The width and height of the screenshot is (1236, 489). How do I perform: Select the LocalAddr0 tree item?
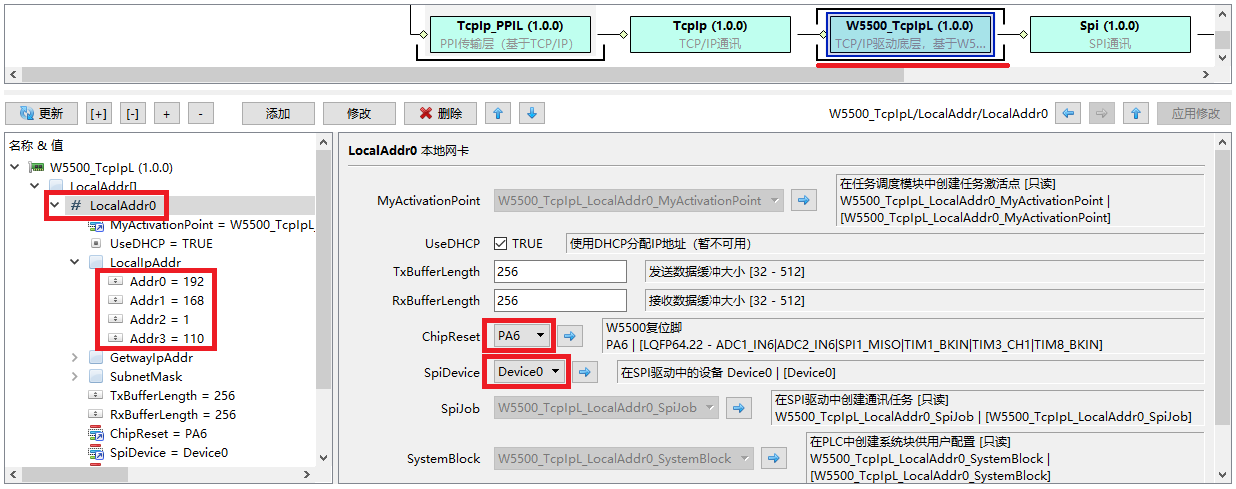click(x=123, y=206)
